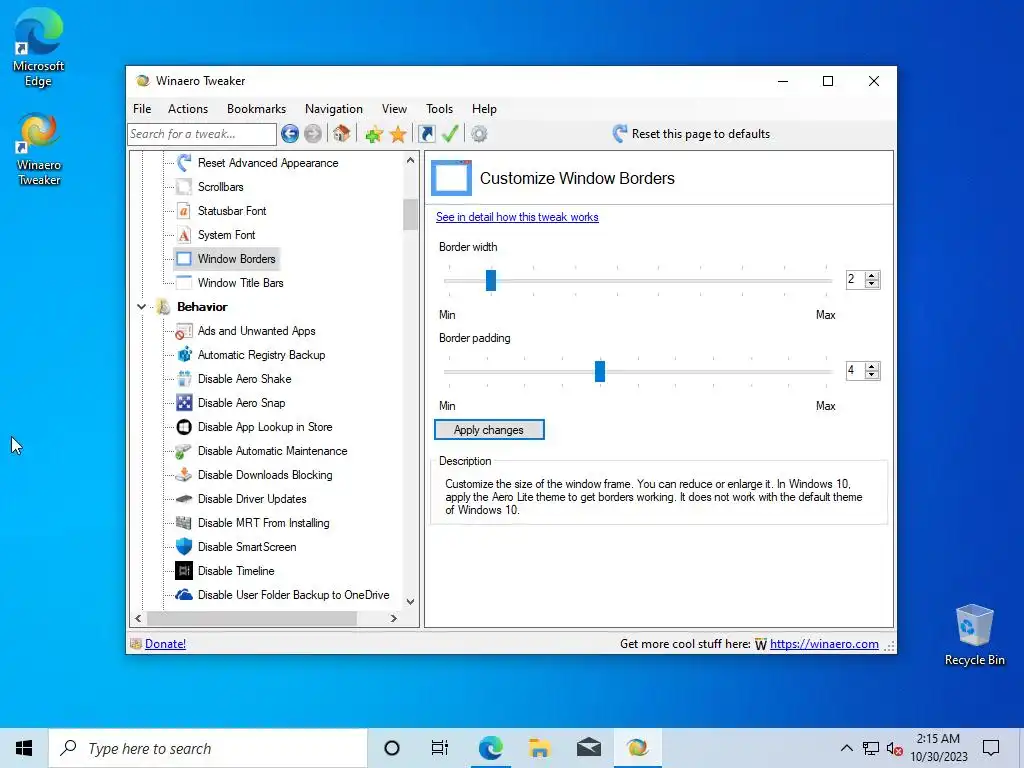Decrease Border width with spinner down arrow

(x=872, y=284)
